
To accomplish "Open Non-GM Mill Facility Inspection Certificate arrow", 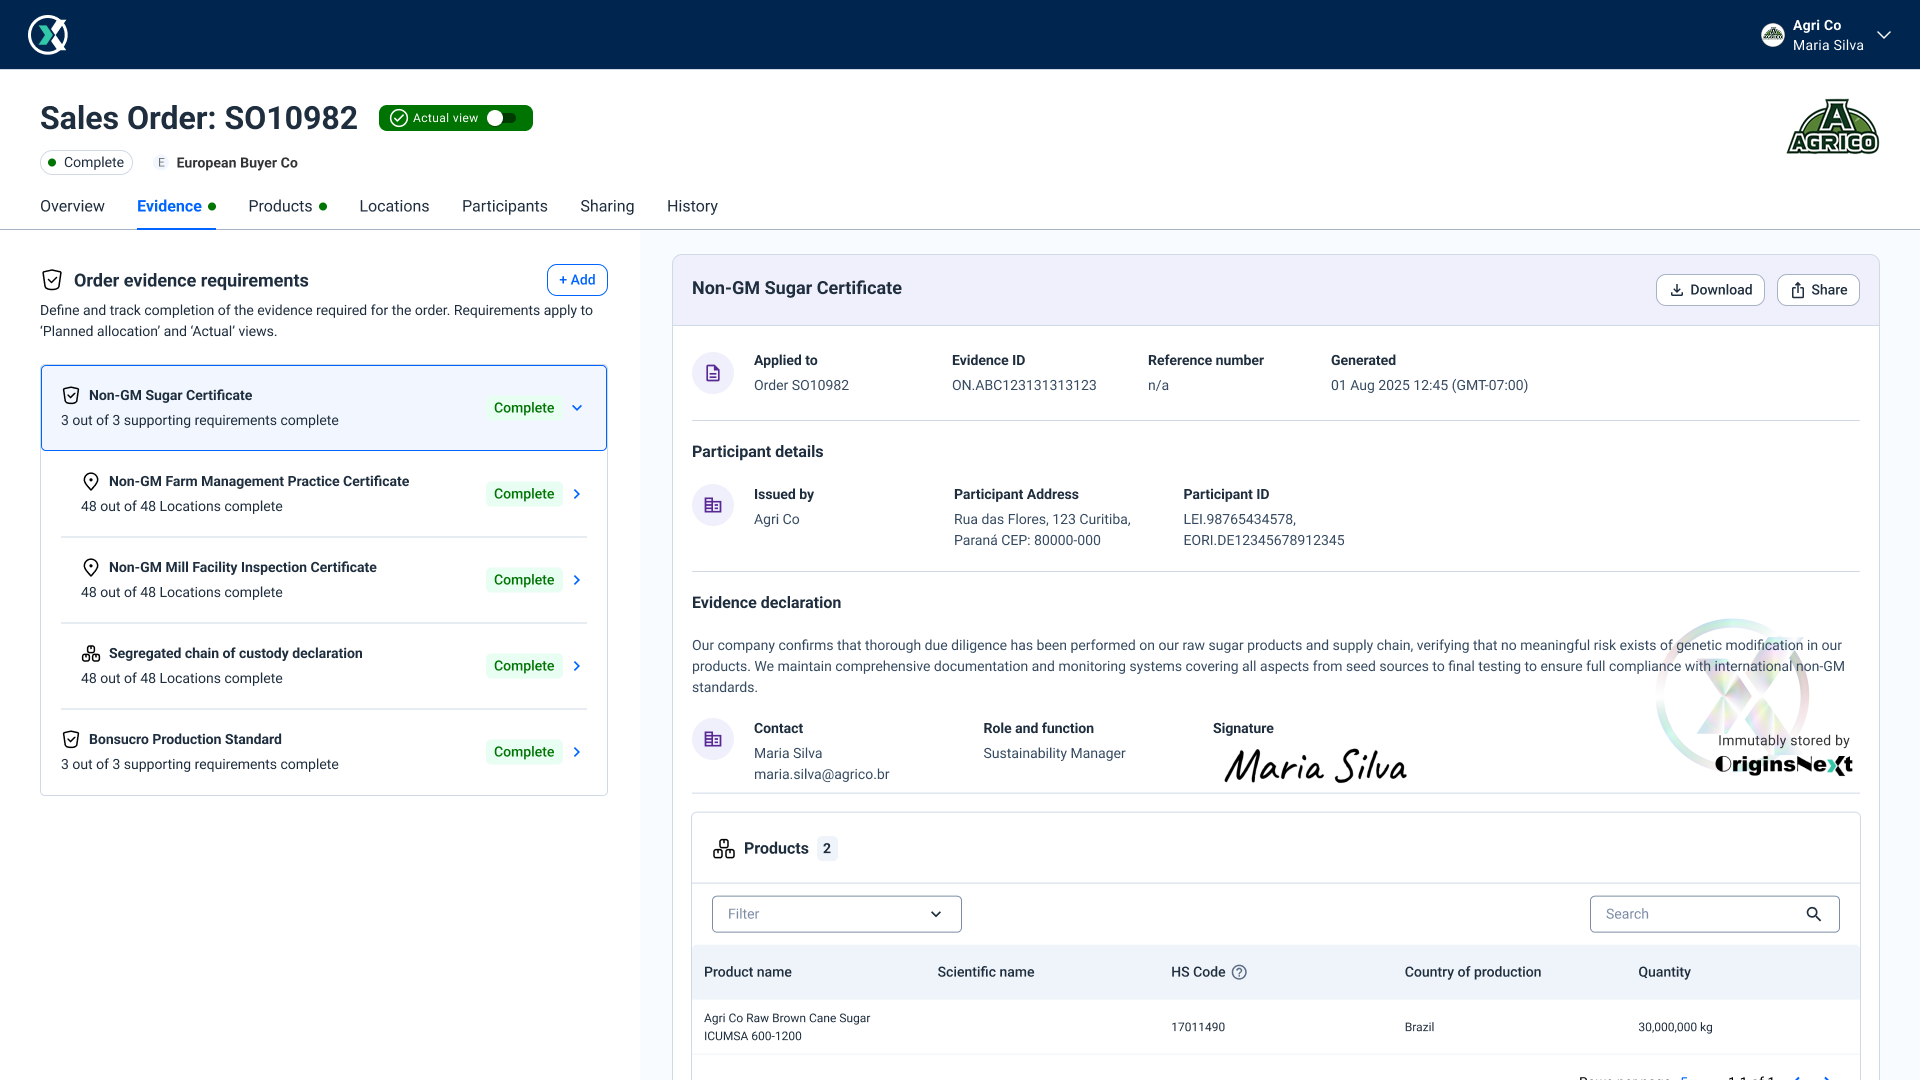I will coord(577,580).
